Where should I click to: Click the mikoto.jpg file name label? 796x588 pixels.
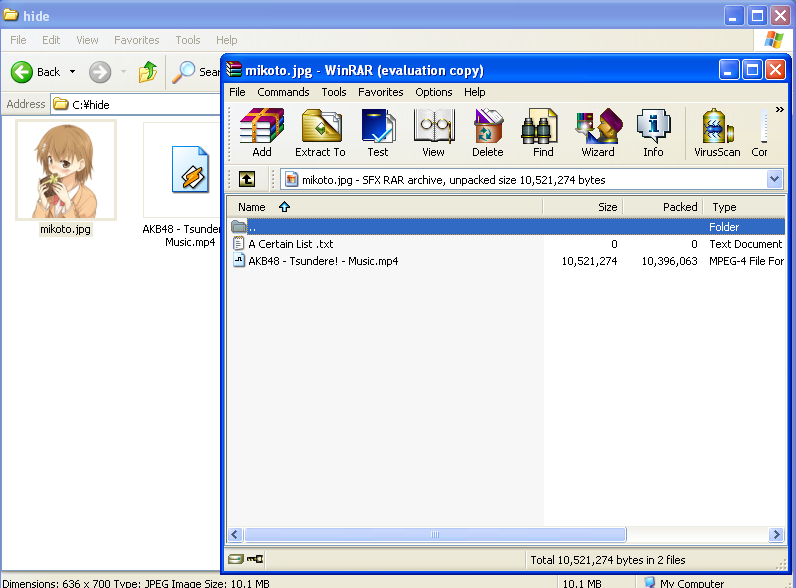tap(65, 229)
